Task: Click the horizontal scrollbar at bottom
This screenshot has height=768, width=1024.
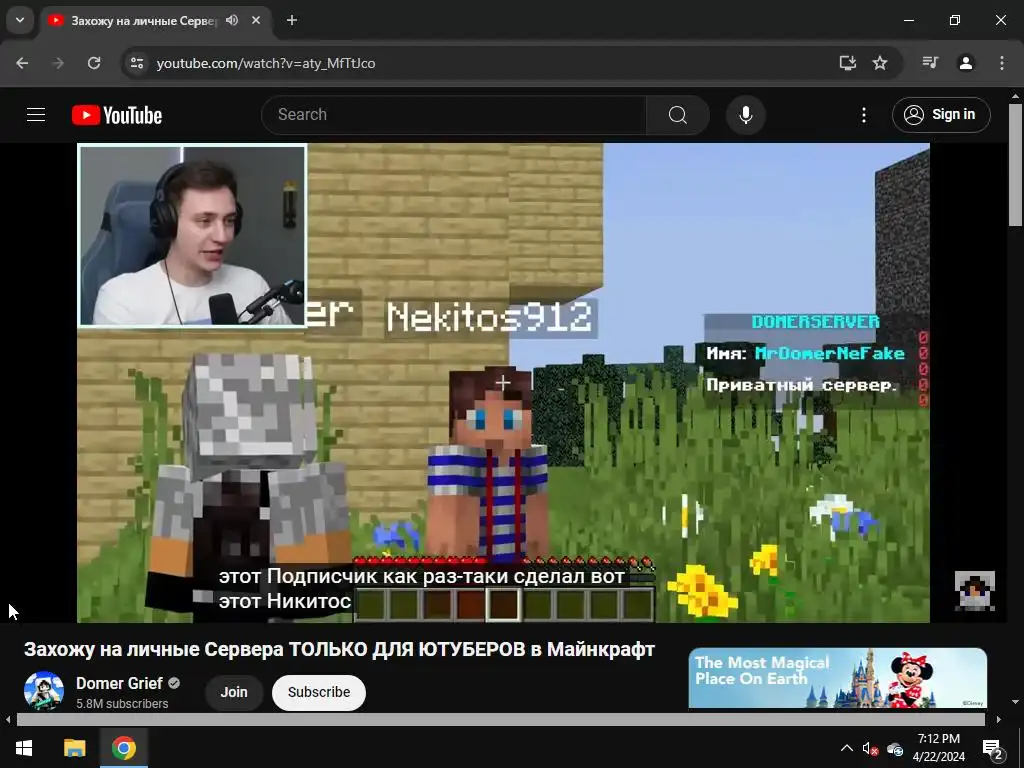Action: point(500,720)
